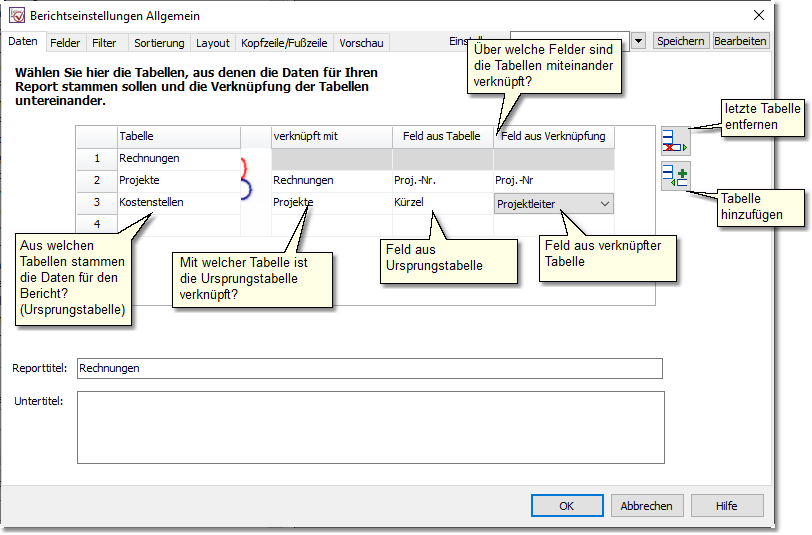Expand the settings name dropdown arrow
Screen dimensions: 812x535
(x=638, y=41)
